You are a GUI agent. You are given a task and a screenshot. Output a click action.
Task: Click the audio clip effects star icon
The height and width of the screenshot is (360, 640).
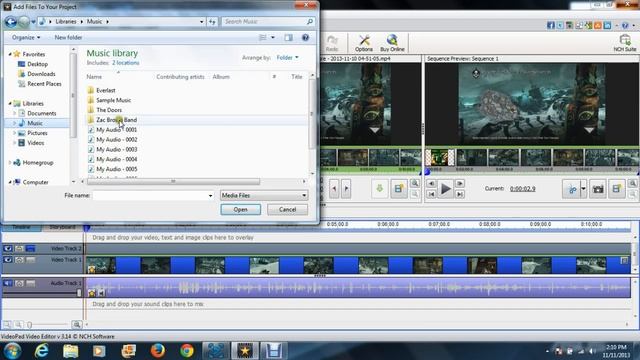click(91, 293)
